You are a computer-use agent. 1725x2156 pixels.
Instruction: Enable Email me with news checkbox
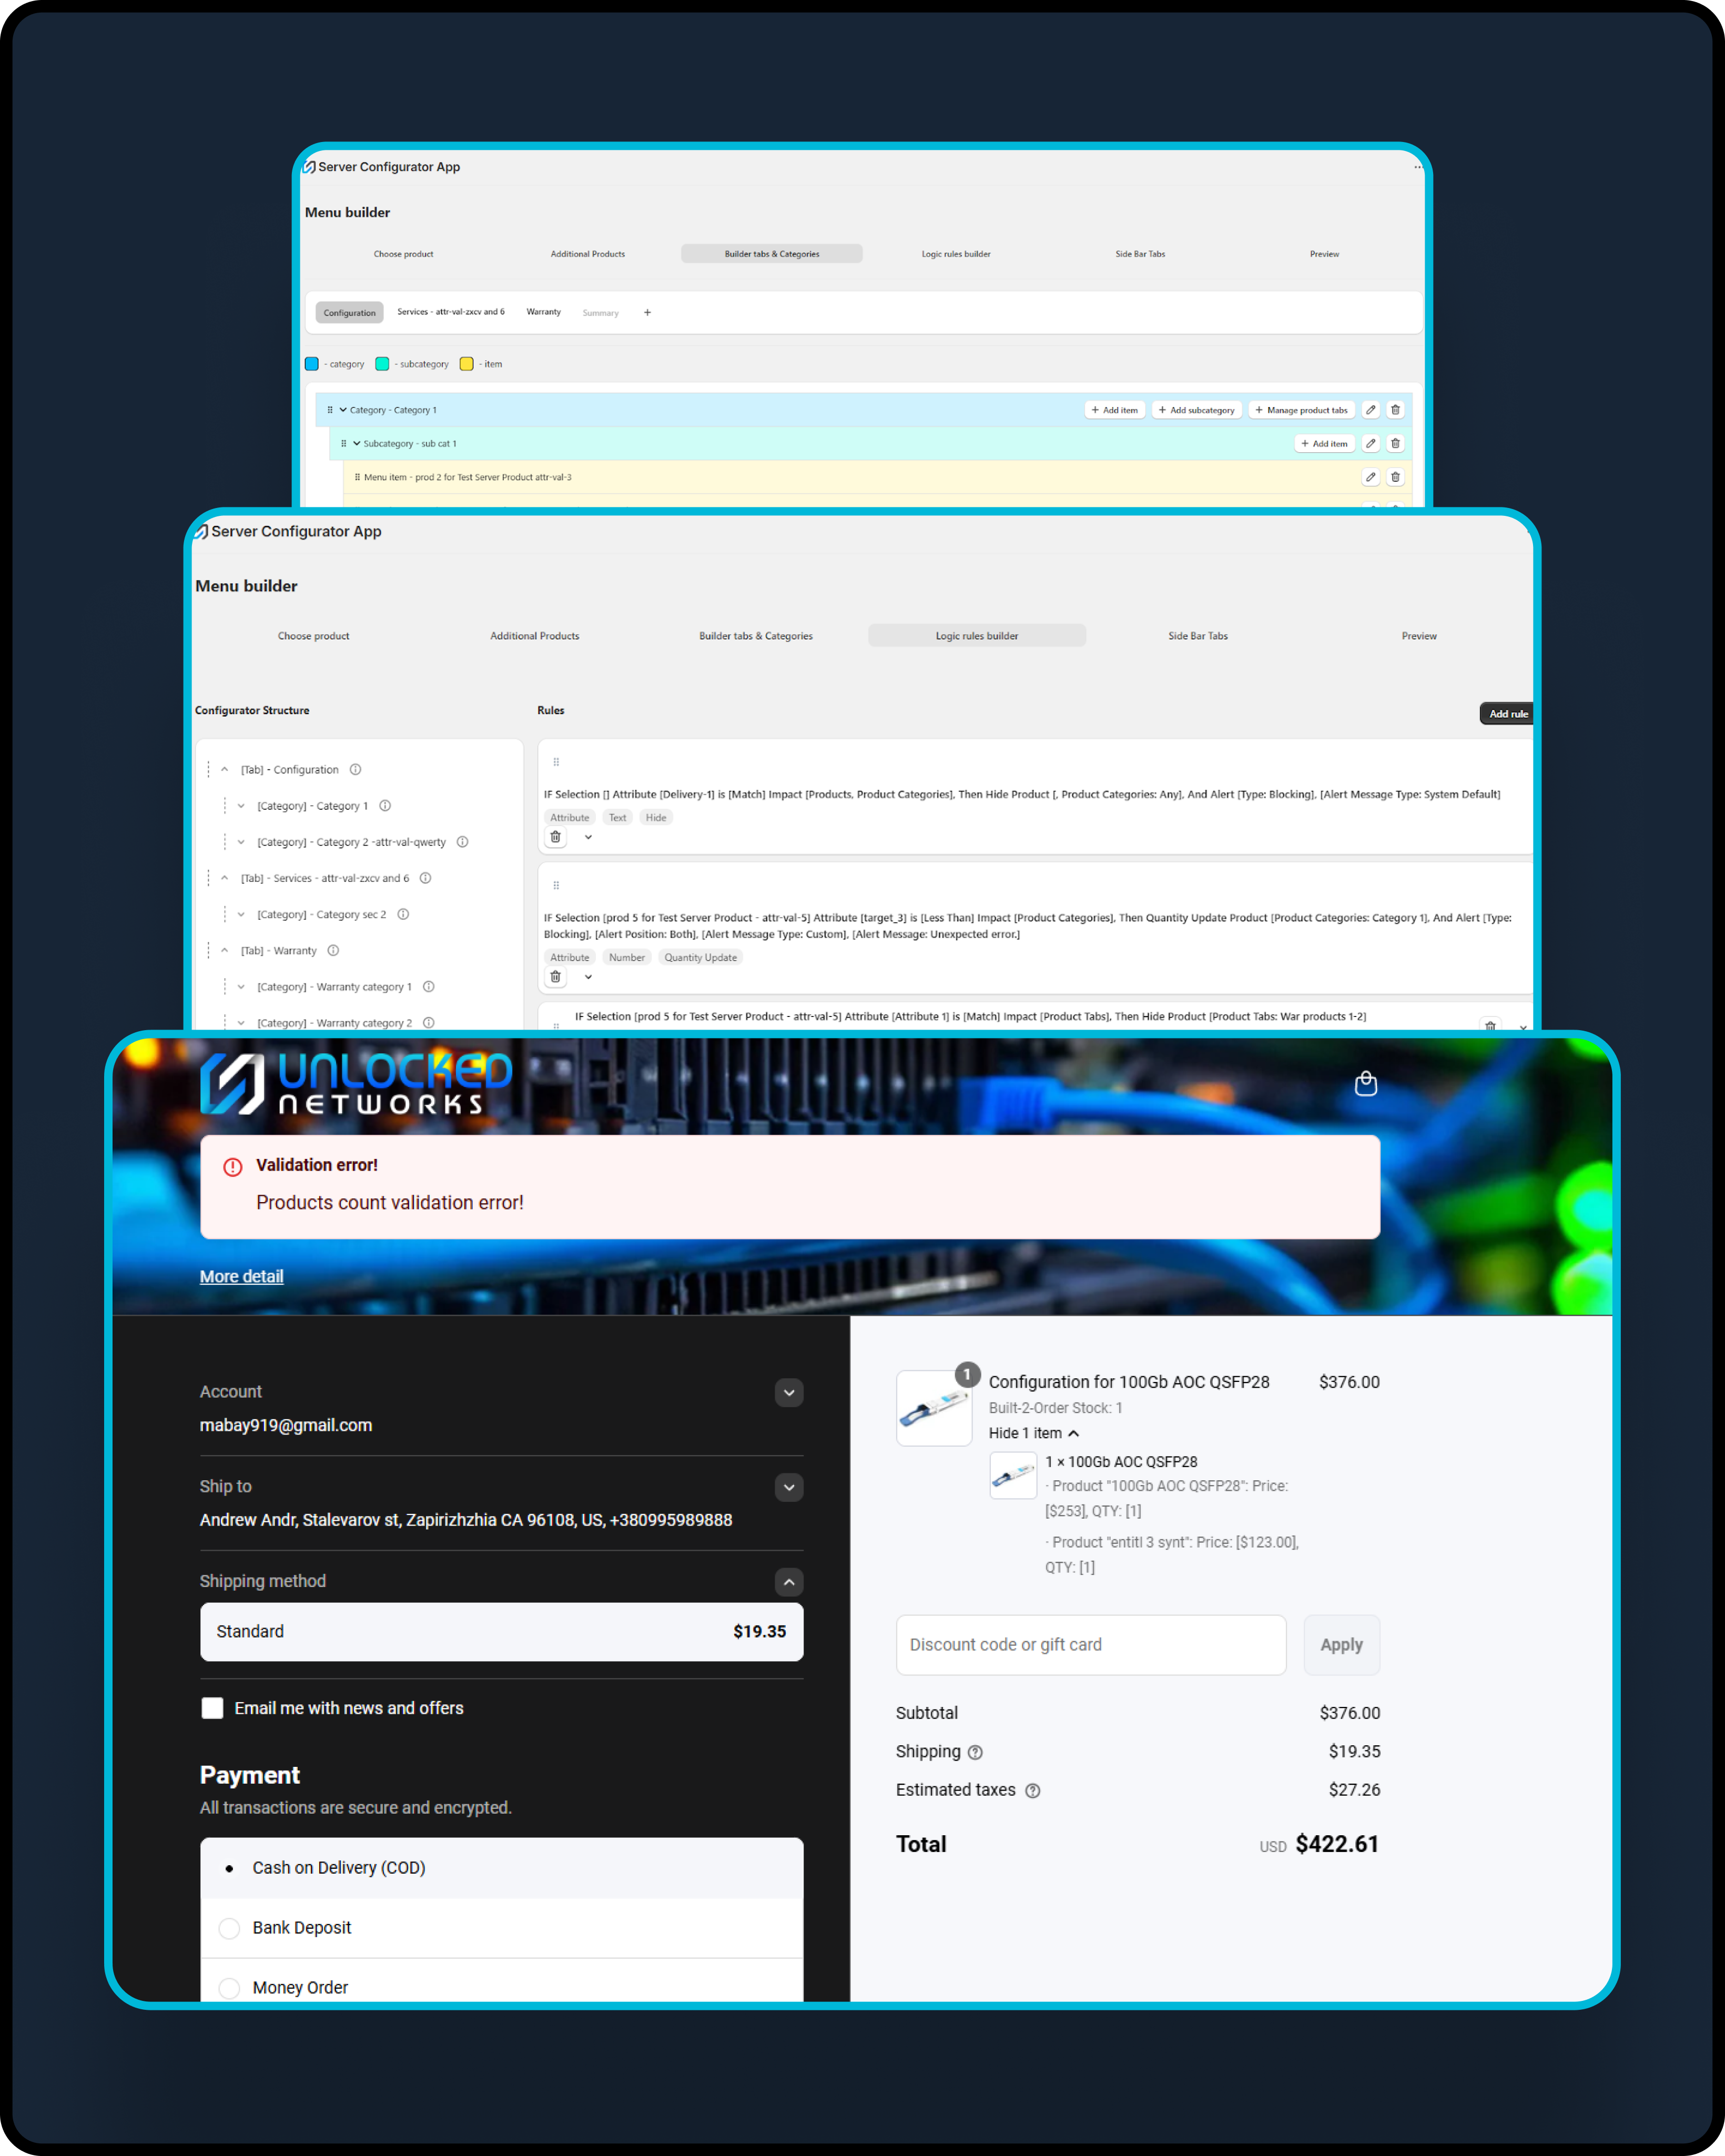tap(212, 1708)
